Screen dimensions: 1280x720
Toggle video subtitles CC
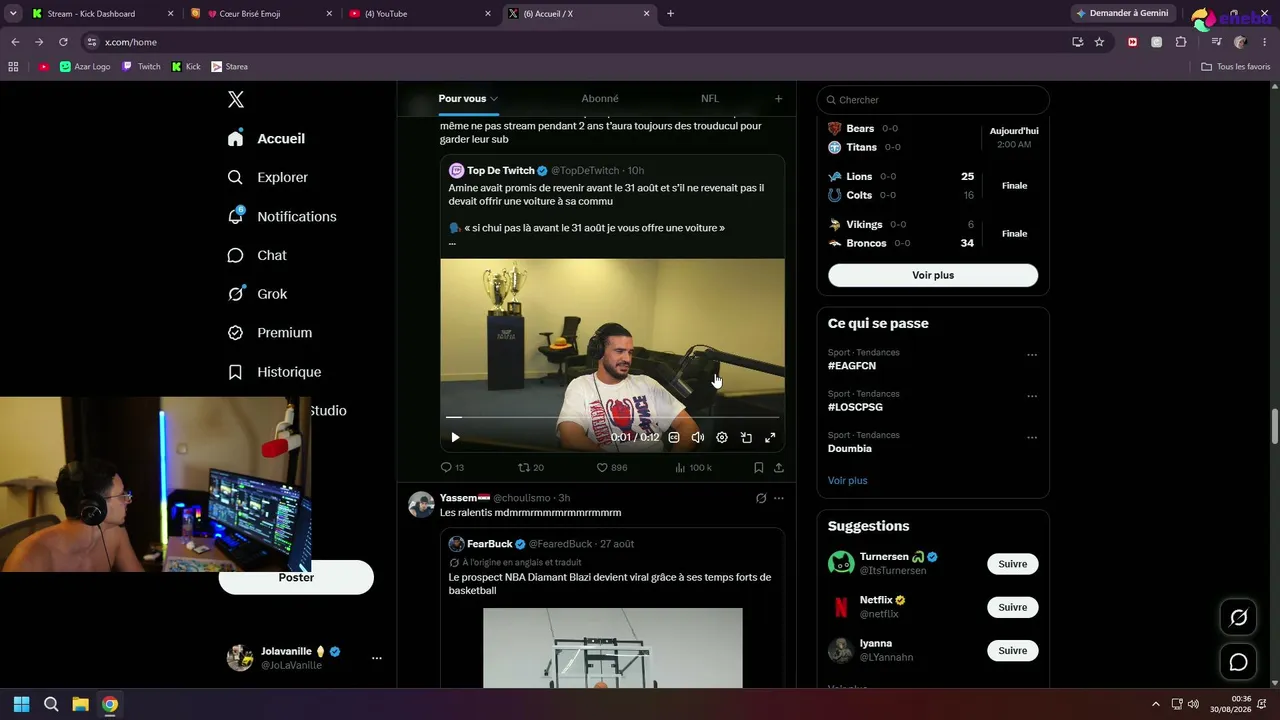tap(674, 437)
